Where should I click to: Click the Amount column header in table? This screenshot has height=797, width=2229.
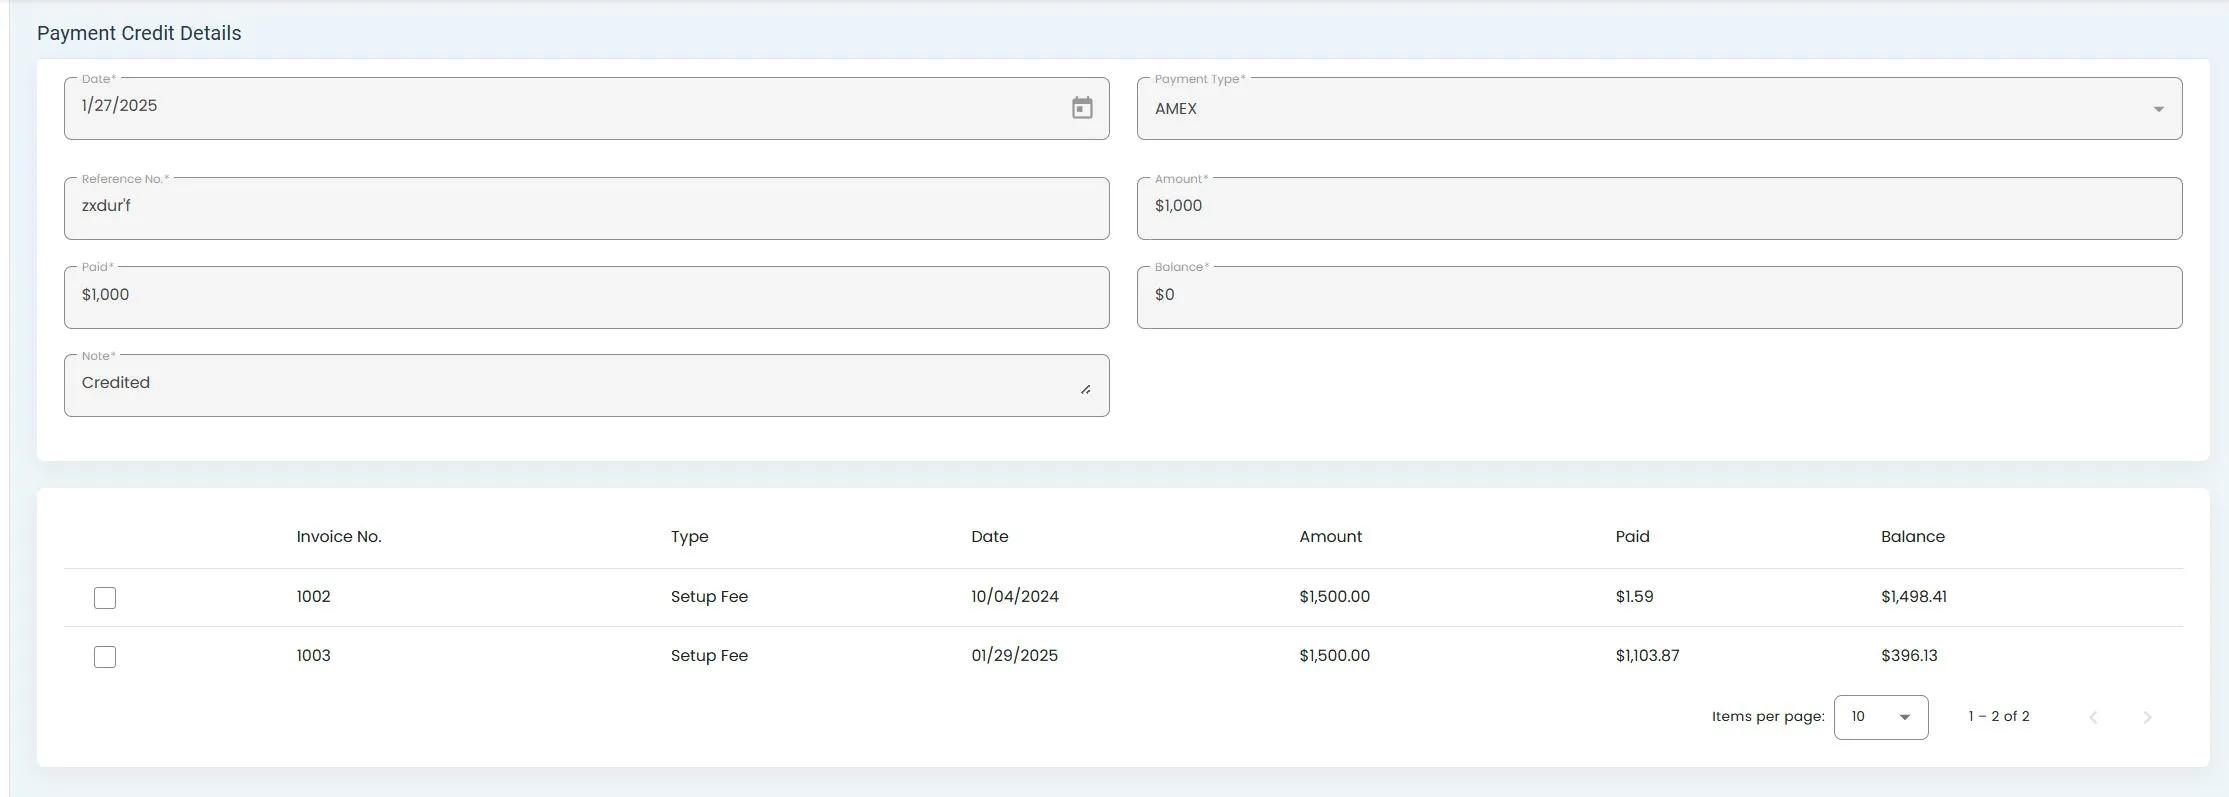pos(1330,537)
